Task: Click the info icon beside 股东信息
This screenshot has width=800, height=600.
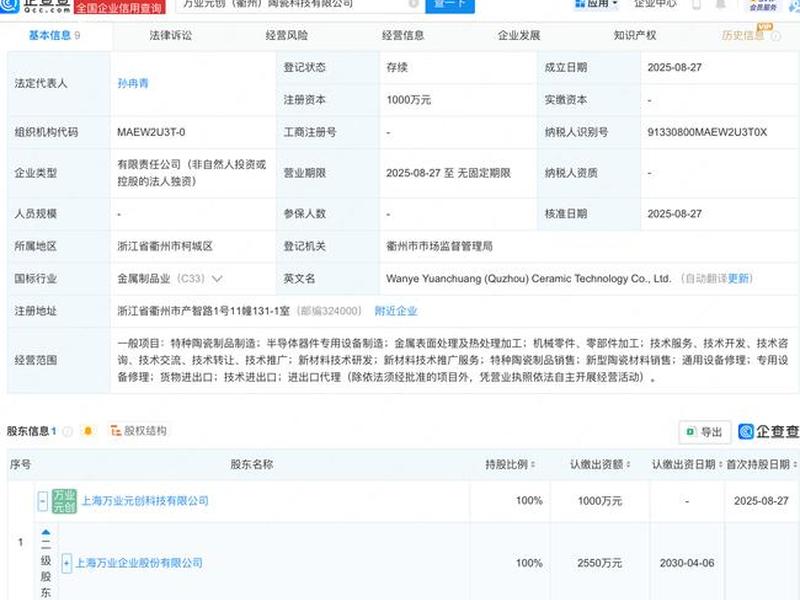Action: click(67, 432)
